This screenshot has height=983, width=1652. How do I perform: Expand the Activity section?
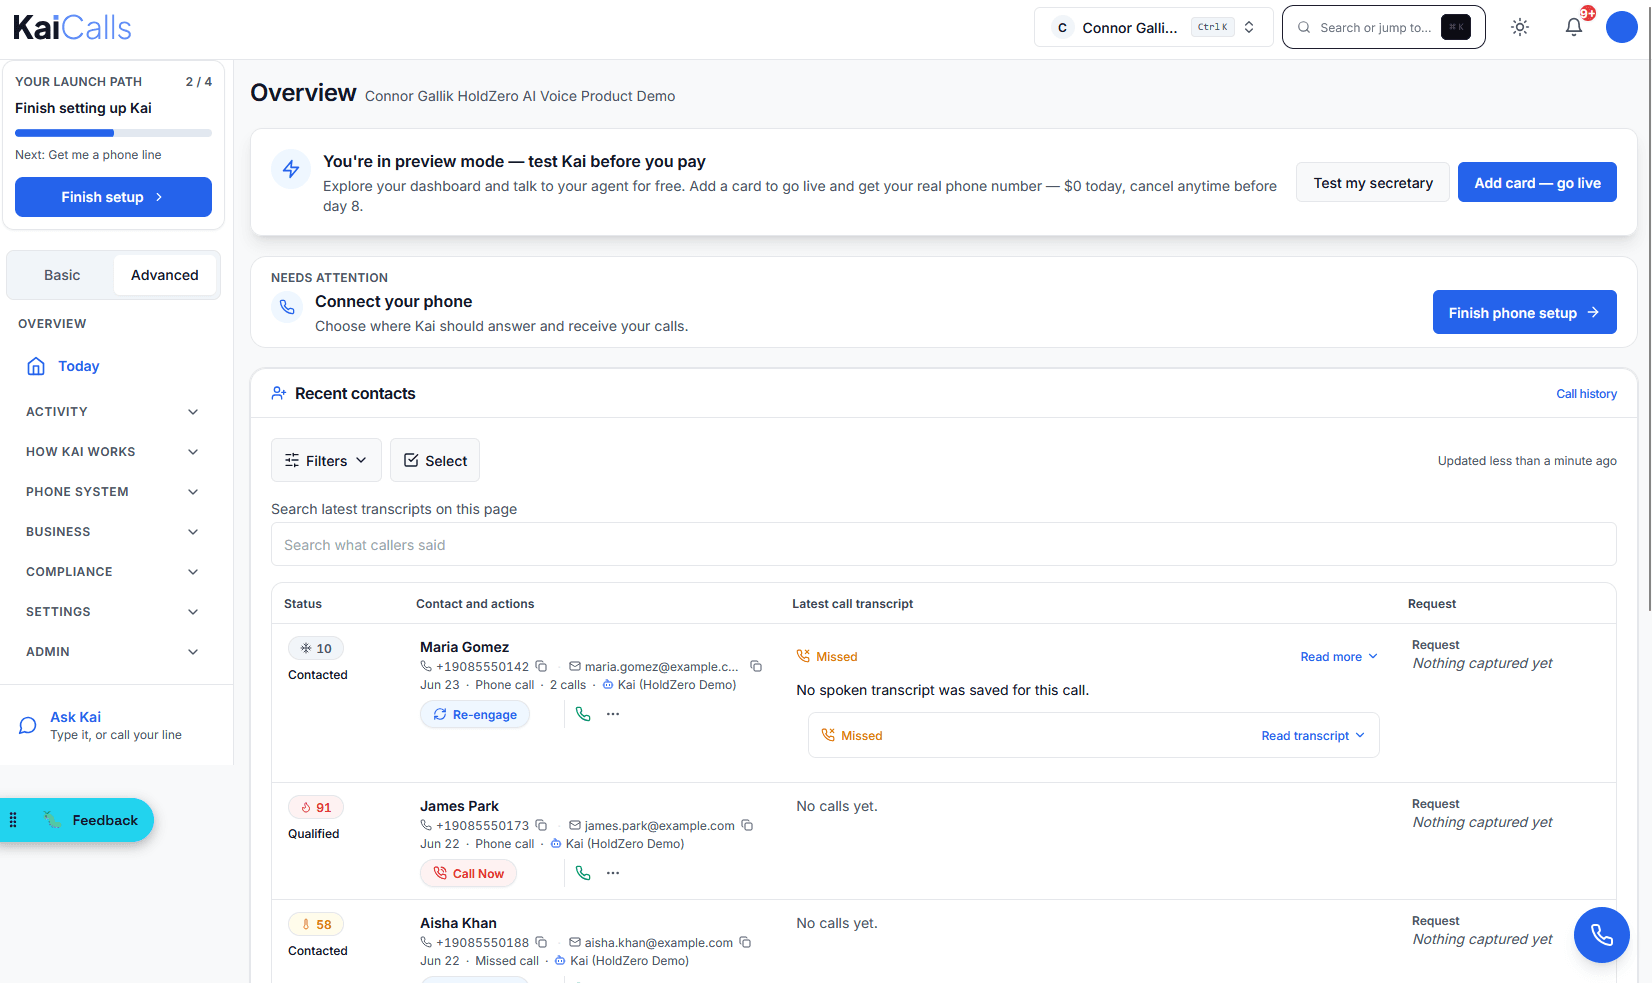pos(112,412)
